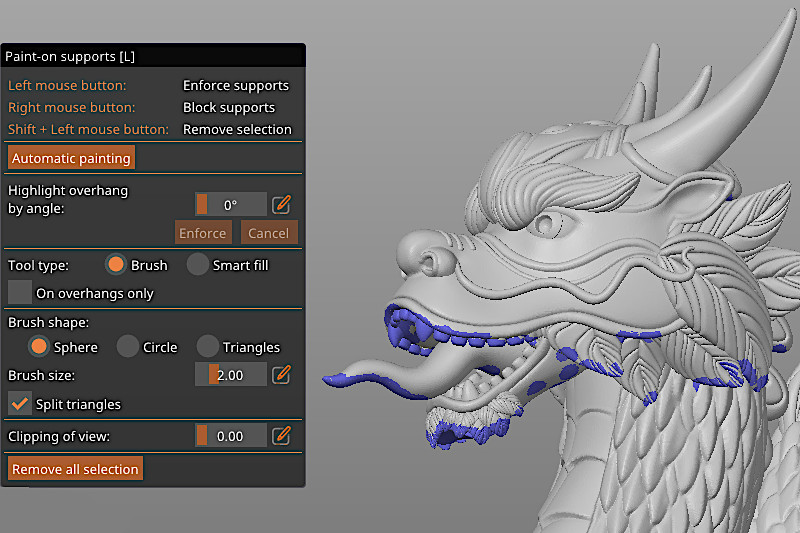The width and height of the screenshot is (800, 533).
Task: Adjust the Brush size slider
Action: (231, 375)
